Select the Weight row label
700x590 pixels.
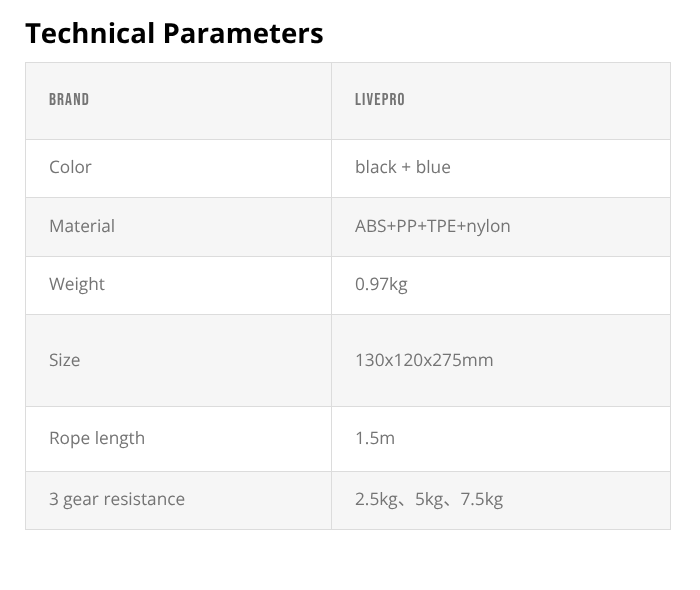pyautogui.click(x=77, y=284)
